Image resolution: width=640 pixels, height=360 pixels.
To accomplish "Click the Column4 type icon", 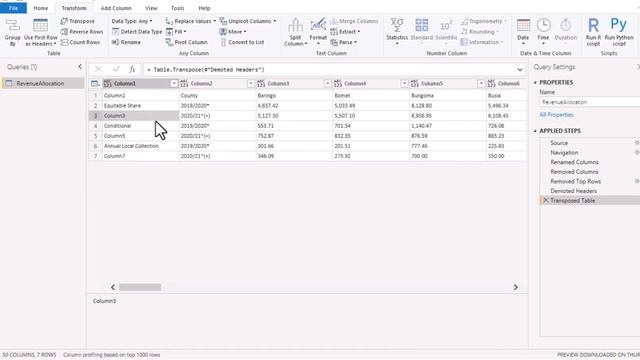I will coord(338,84).
